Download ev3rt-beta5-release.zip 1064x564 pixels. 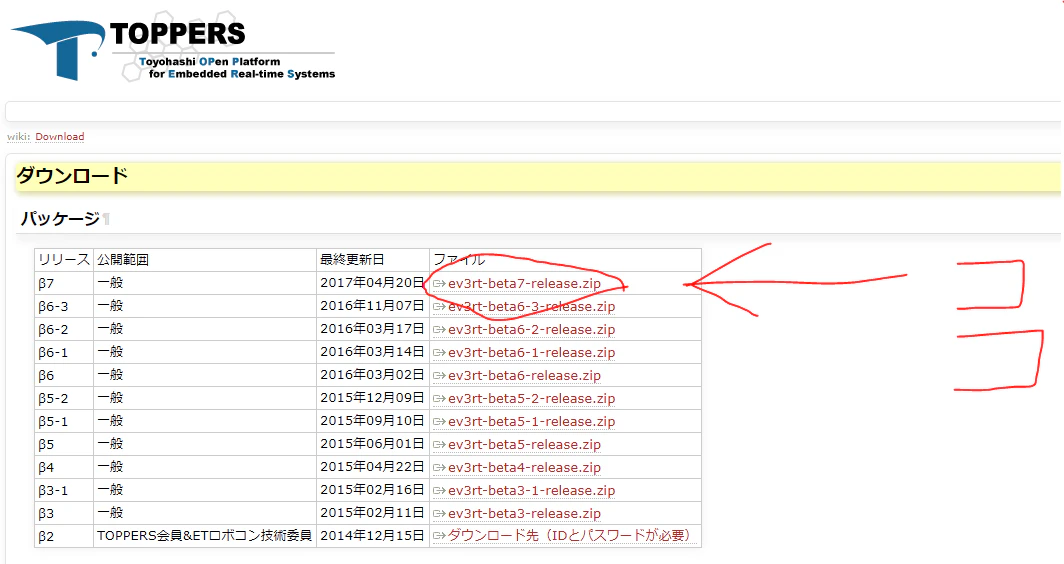pyautogui.click(x=524, y=445)
